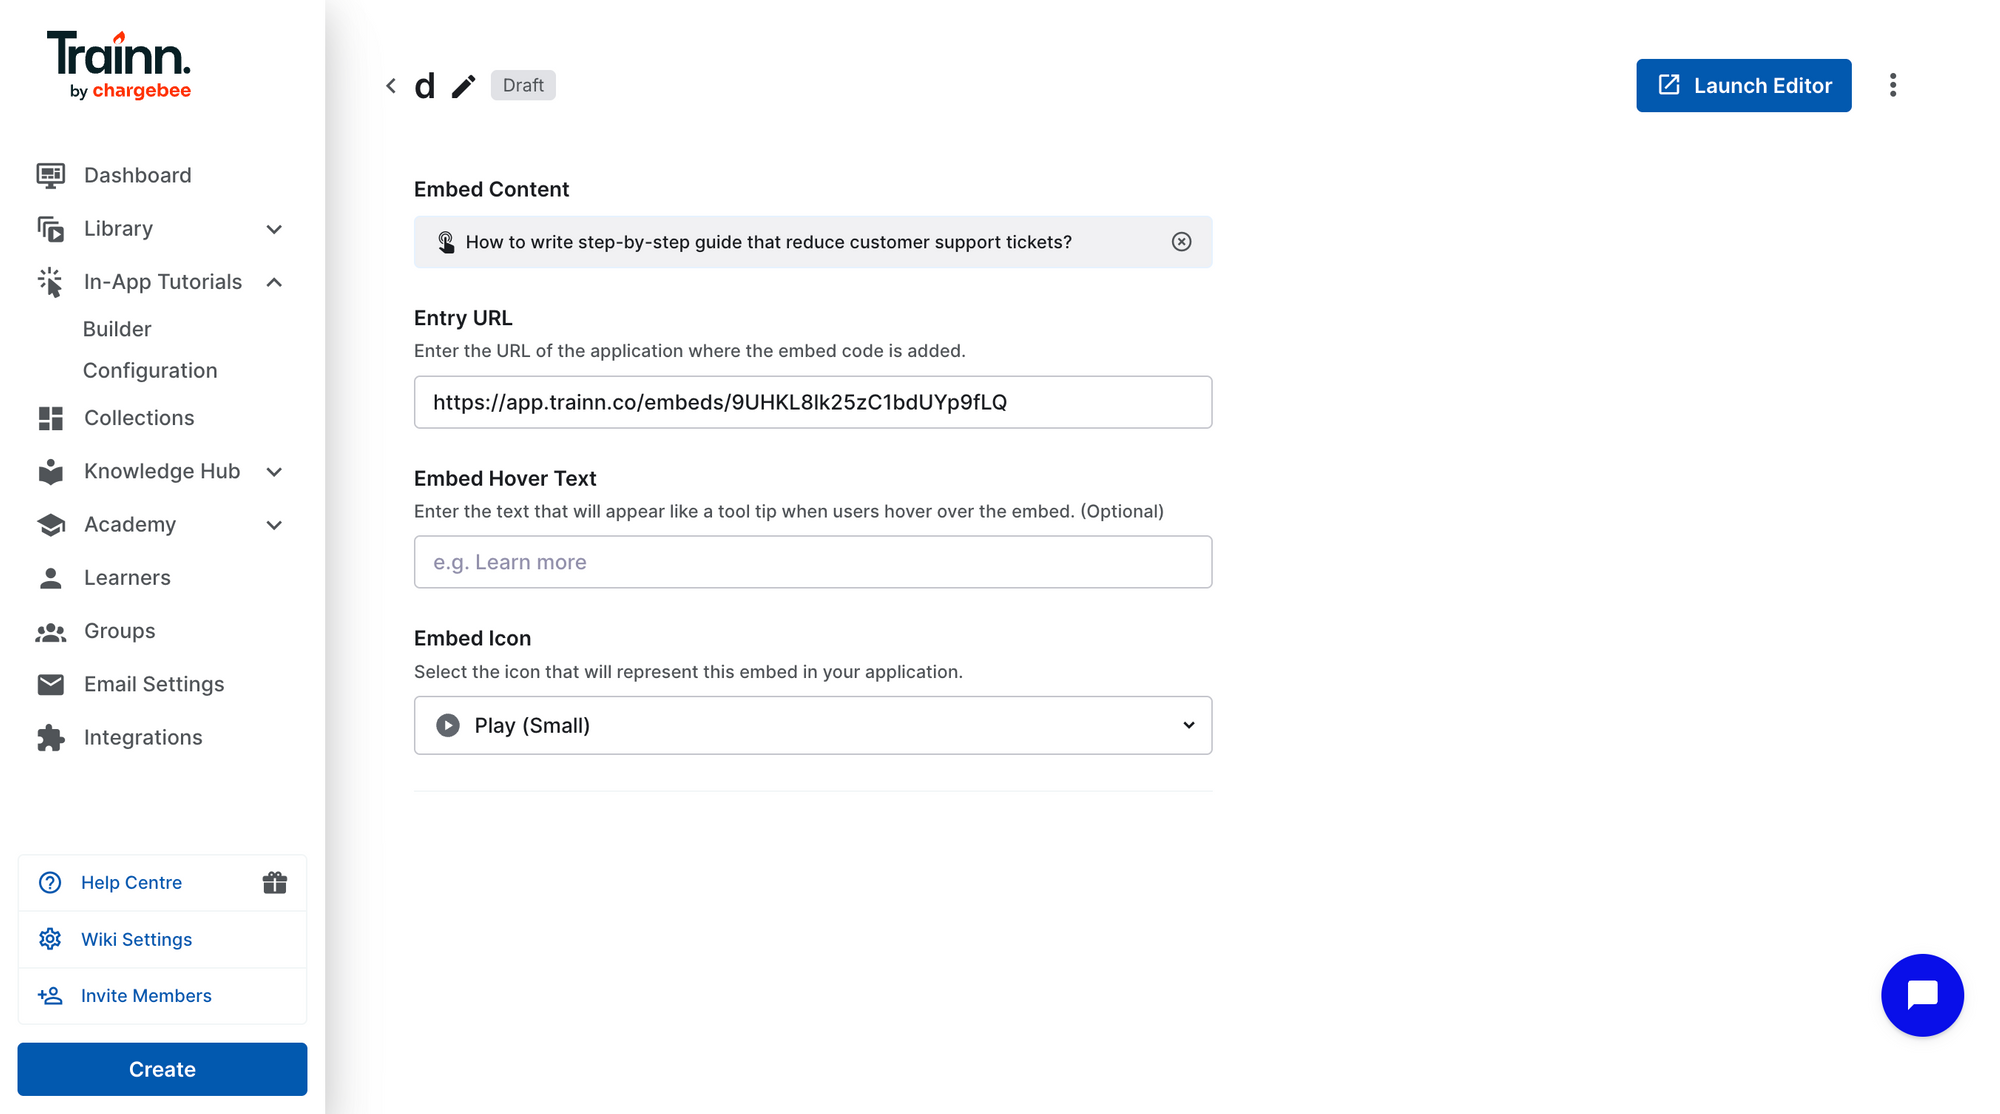Click the Academy graduation cap icon

[51, 525]
